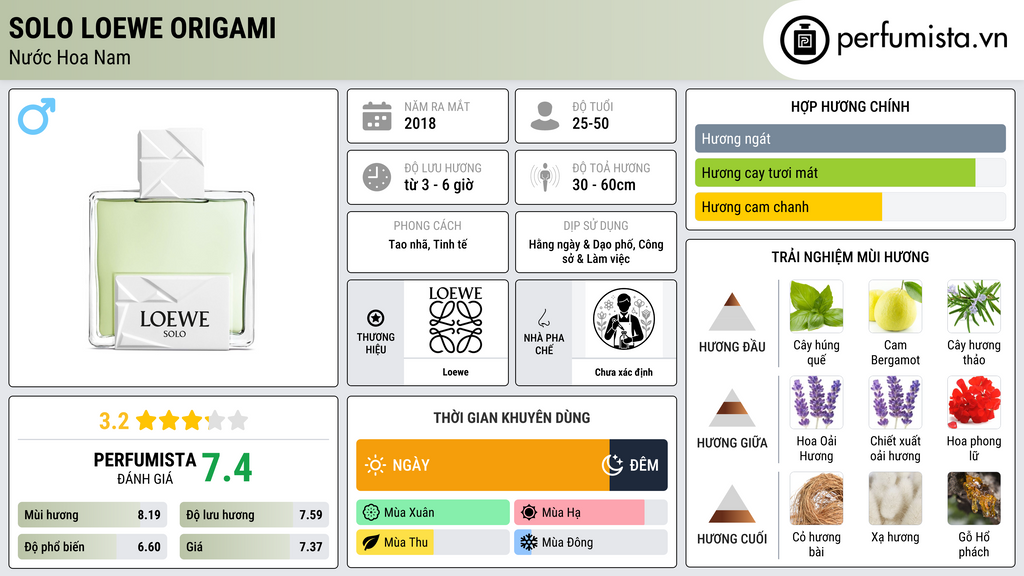Click the Nước Hoa Nam subtitle
This screenshot has width=1024, height=576.
tap(69, 57)
